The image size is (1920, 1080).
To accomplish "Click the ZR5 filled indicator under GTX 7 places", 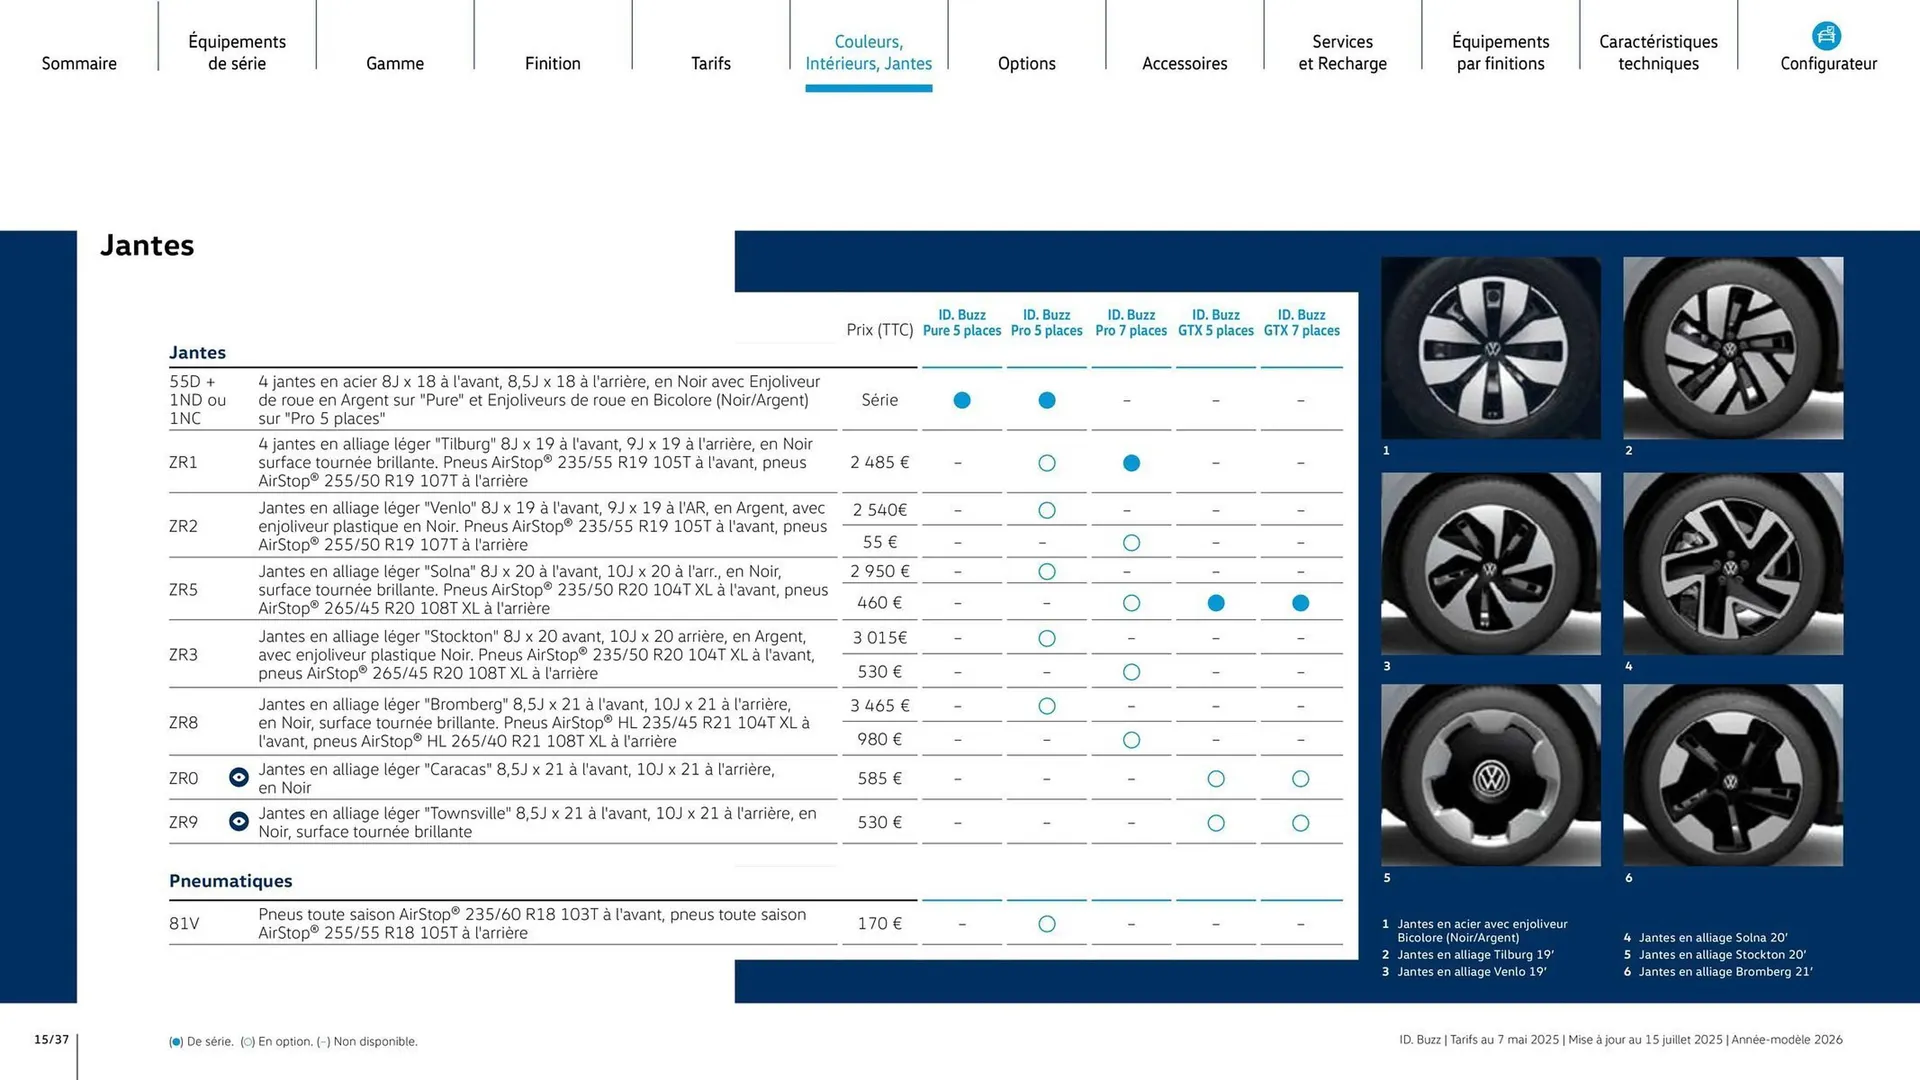I will [1300, 603].
